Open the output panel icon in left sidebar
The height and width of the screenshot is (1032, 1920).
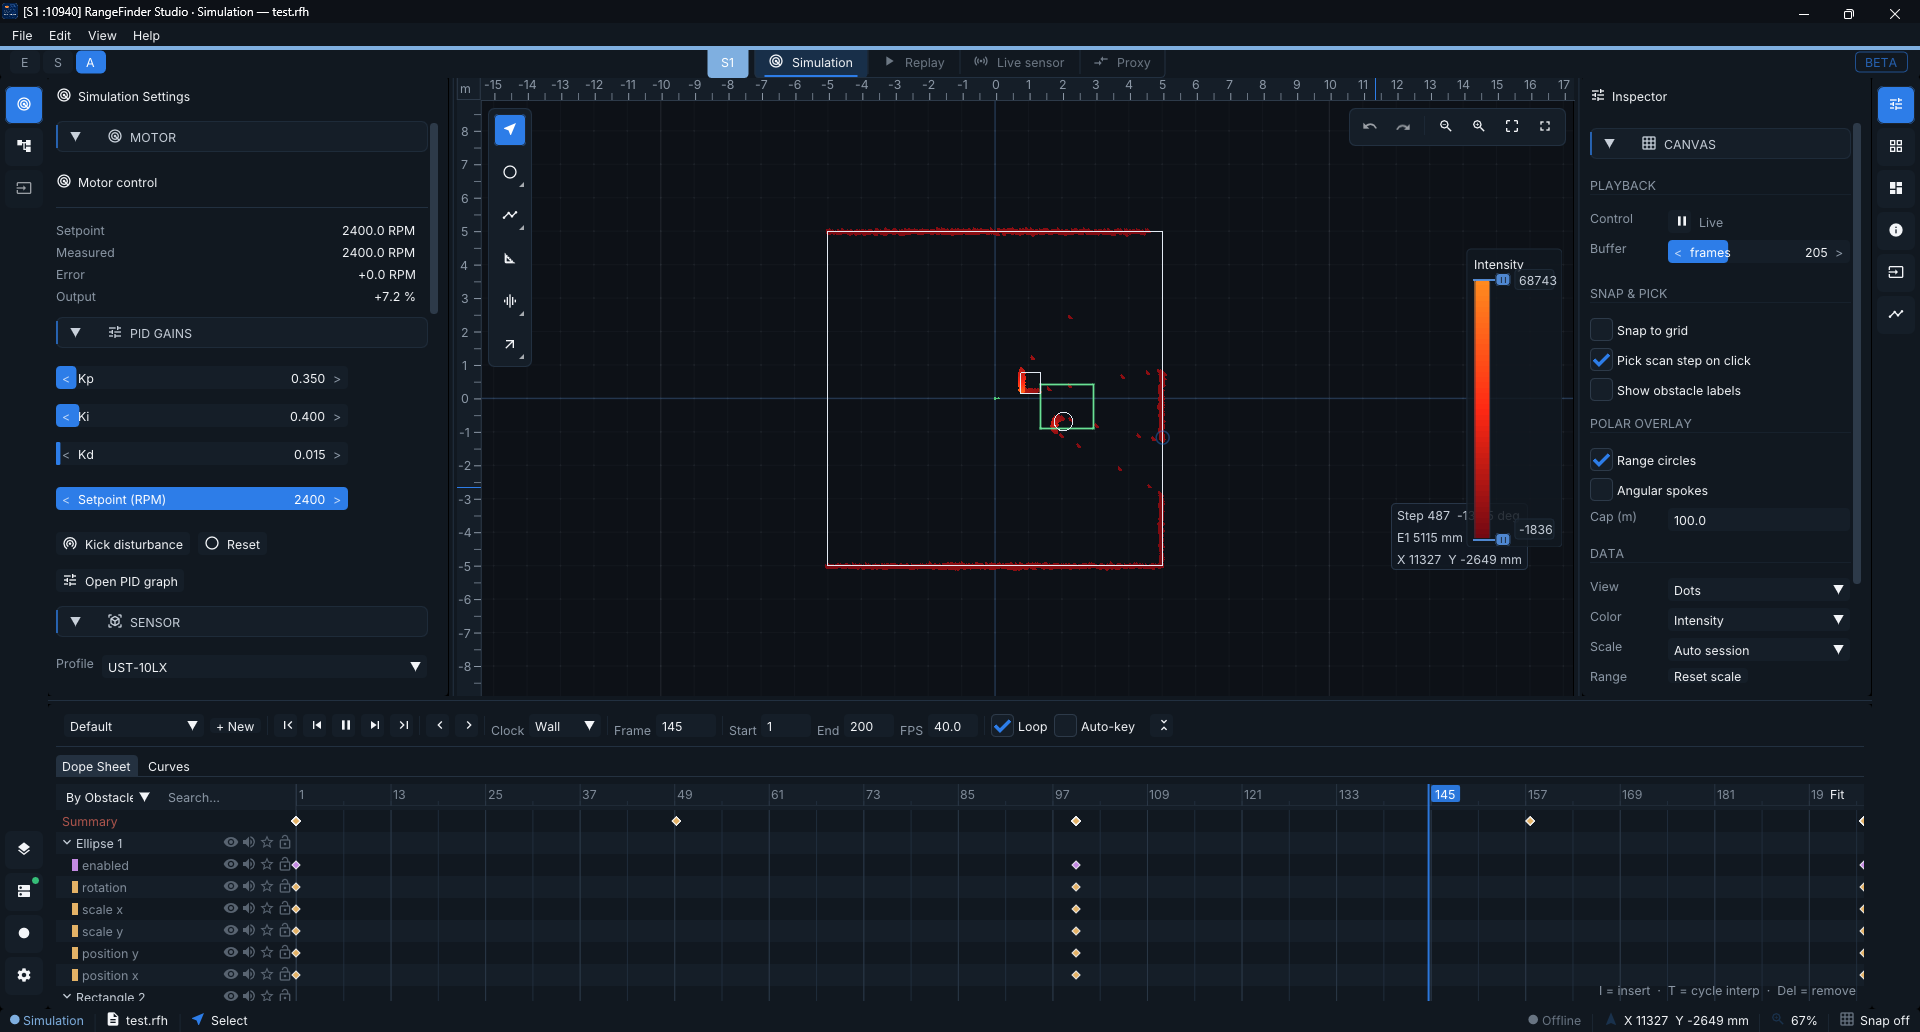(24, 188)
